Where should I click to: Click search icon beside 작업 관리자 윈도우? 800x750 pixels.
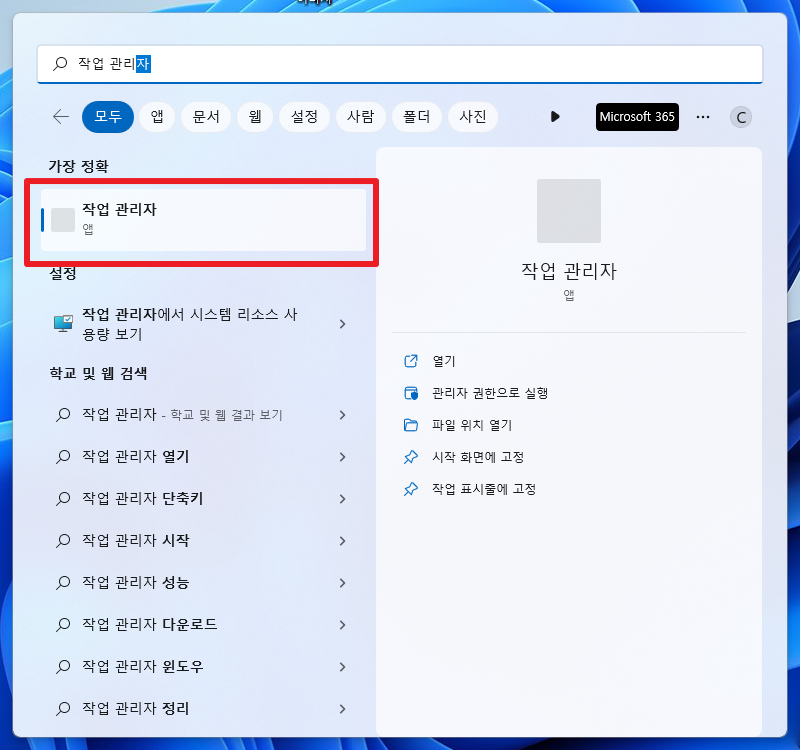[63, 666]
